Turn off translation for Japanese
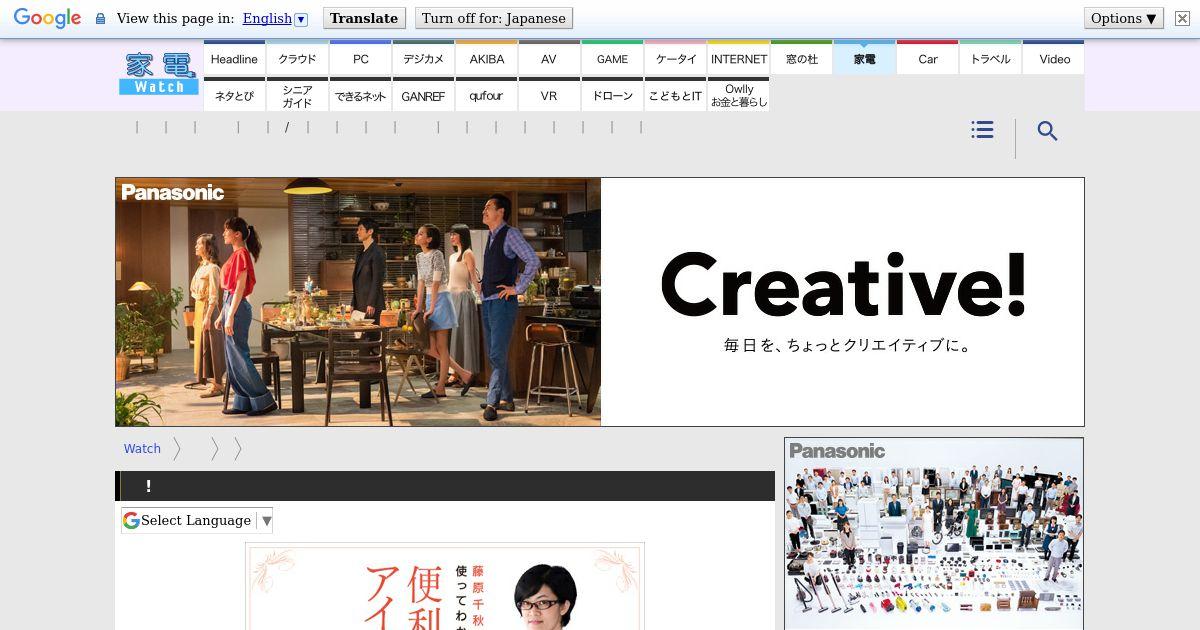 tap(493, 18)
